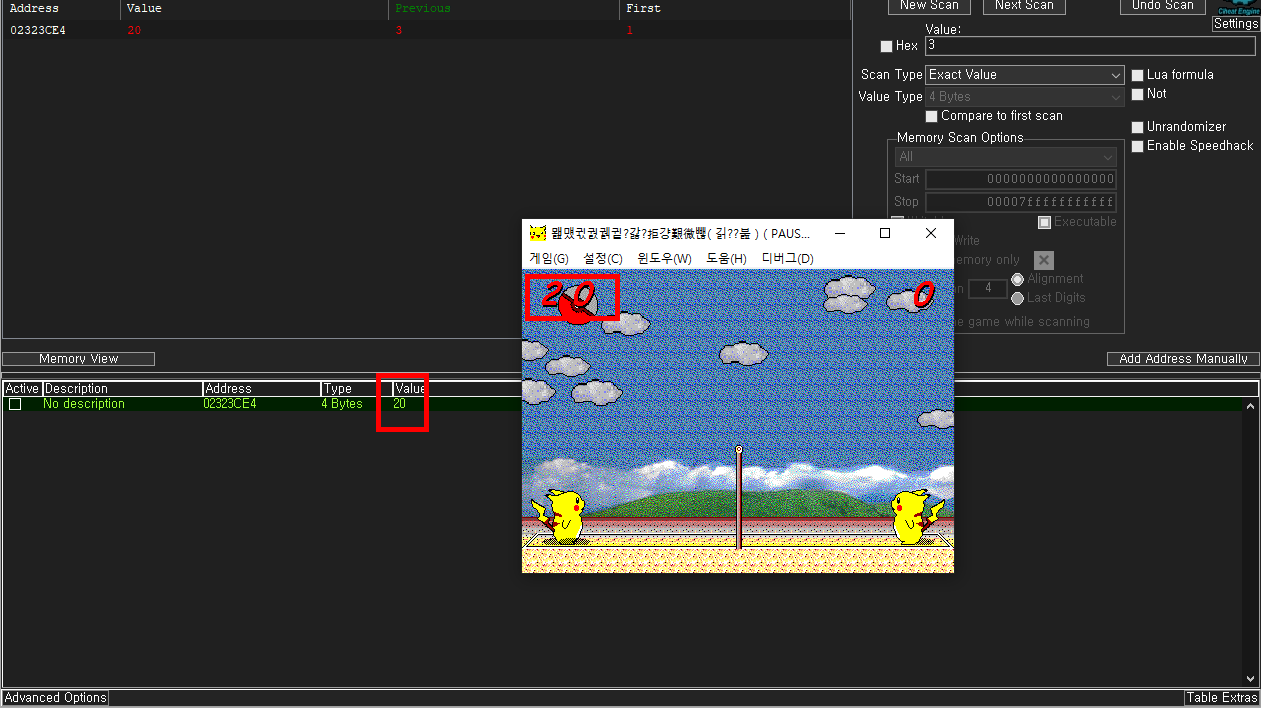Click the right Pikachu player character
This screenshot has width=1261, height=708.
[915, 515]
